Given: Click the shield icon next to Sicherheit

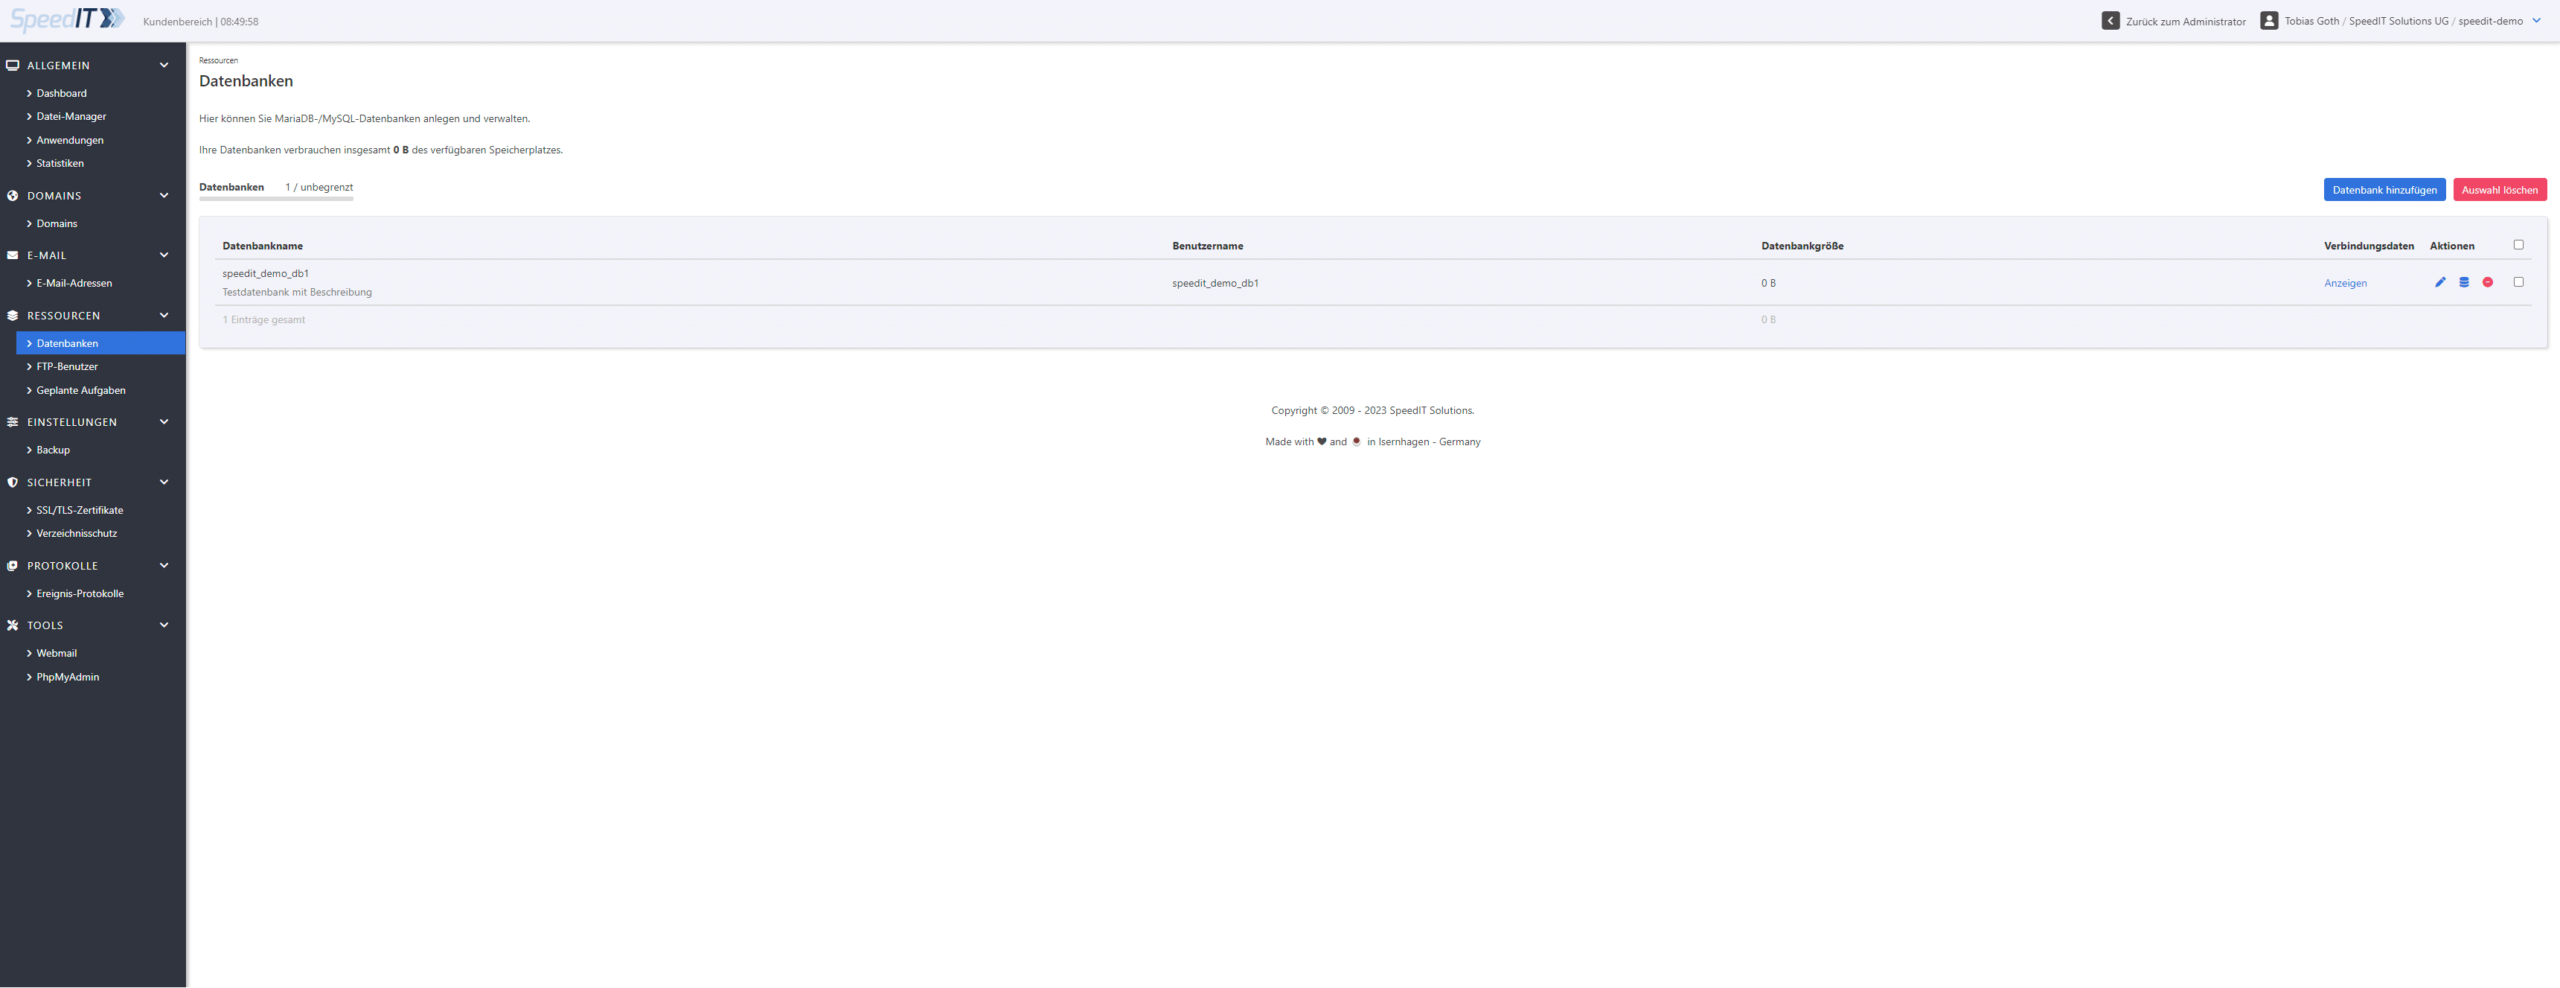Looking at the screenshot, I should pyautogui.click(x=13, y=483).
